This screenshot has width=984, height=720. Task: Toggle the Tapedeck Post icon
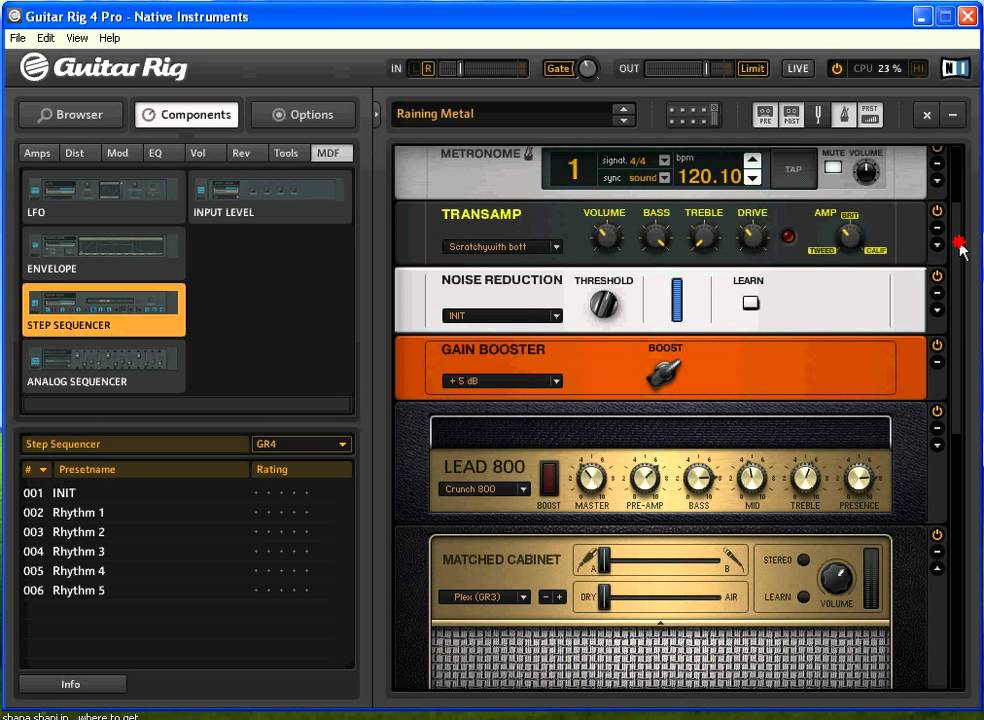791,115
